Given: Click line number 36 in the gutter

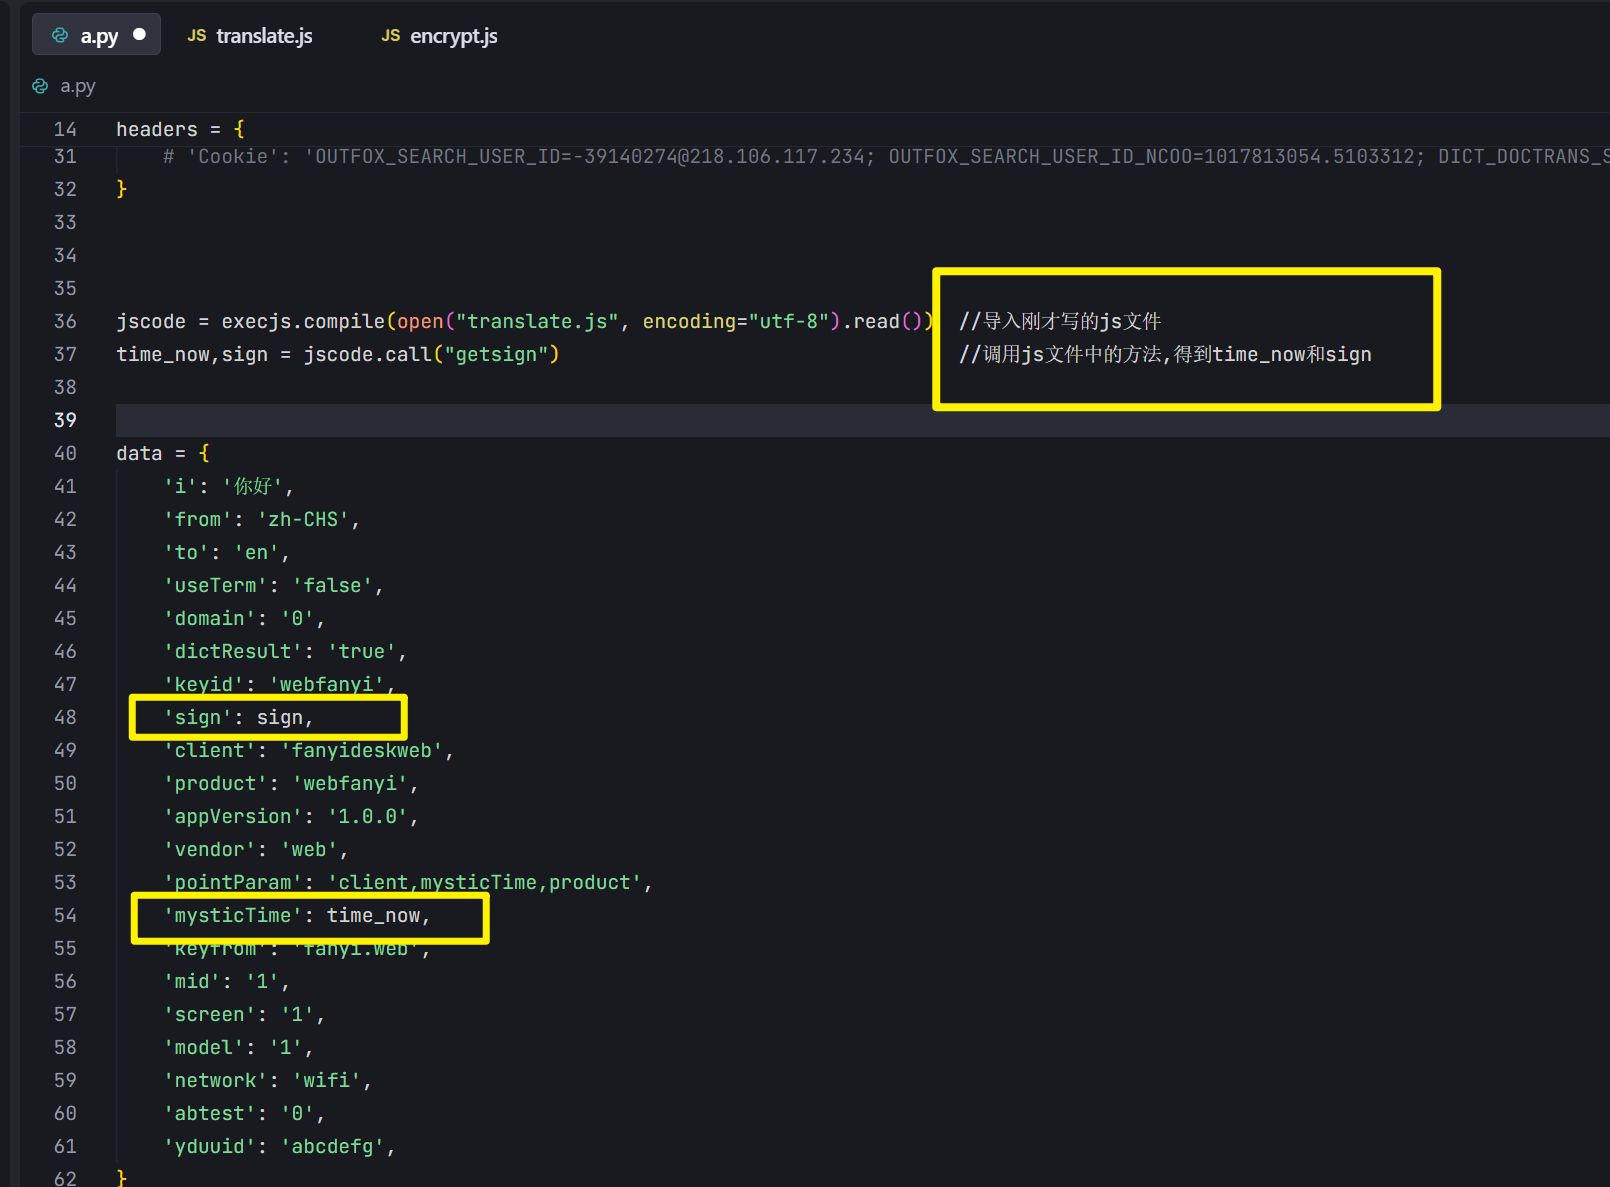Looking at the screenshot, I should coord(65,321).
